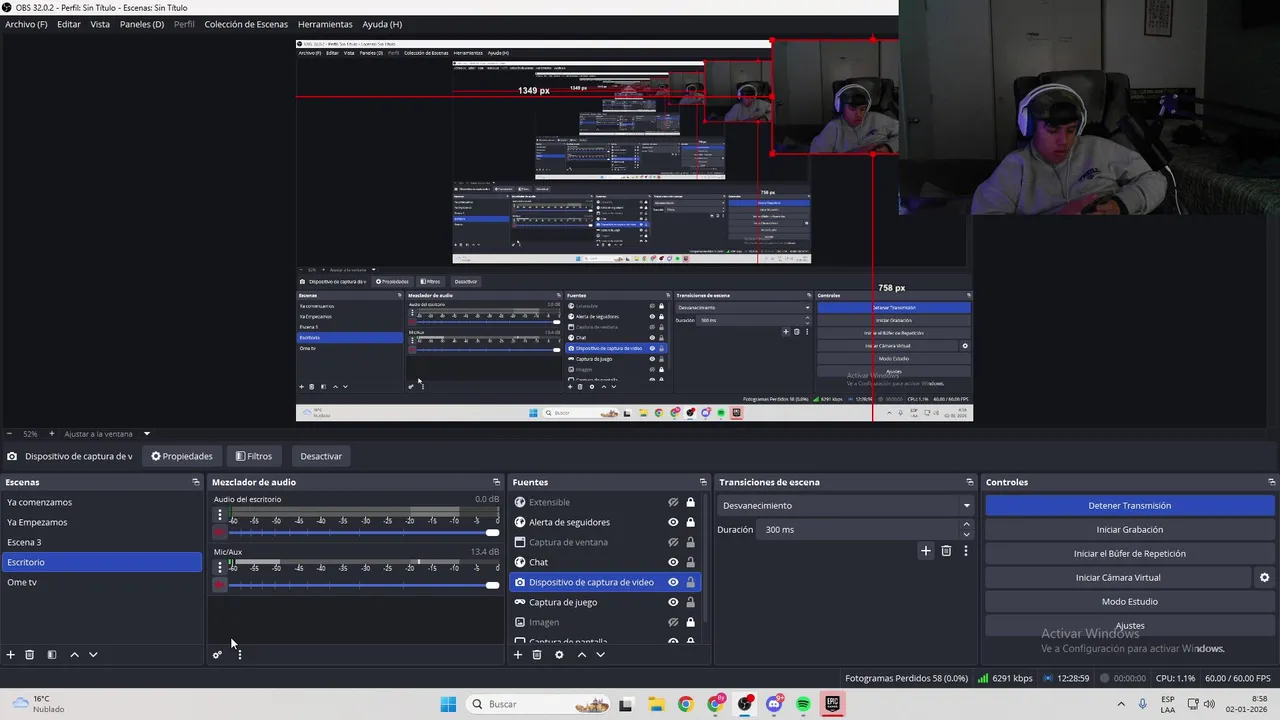Open Propiedades of selected source
Viewport: 1280px width, 720px height.
[182, 456]
